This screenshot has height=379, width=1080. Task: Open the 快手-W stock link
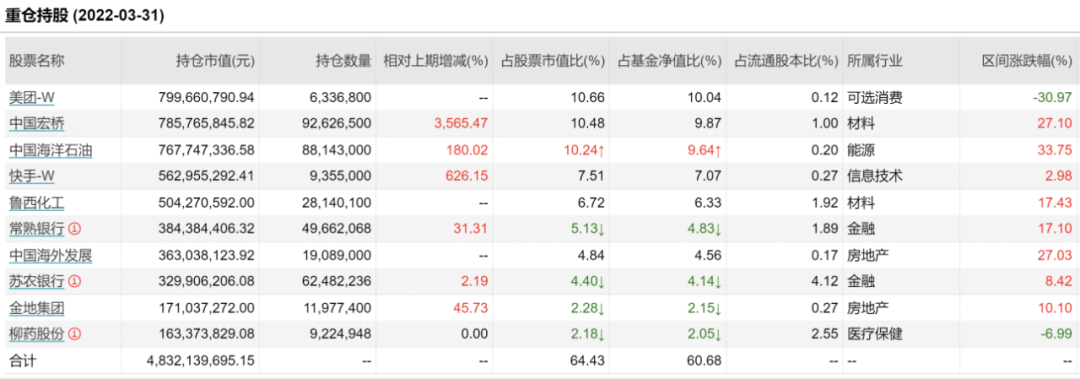point(32,176)
